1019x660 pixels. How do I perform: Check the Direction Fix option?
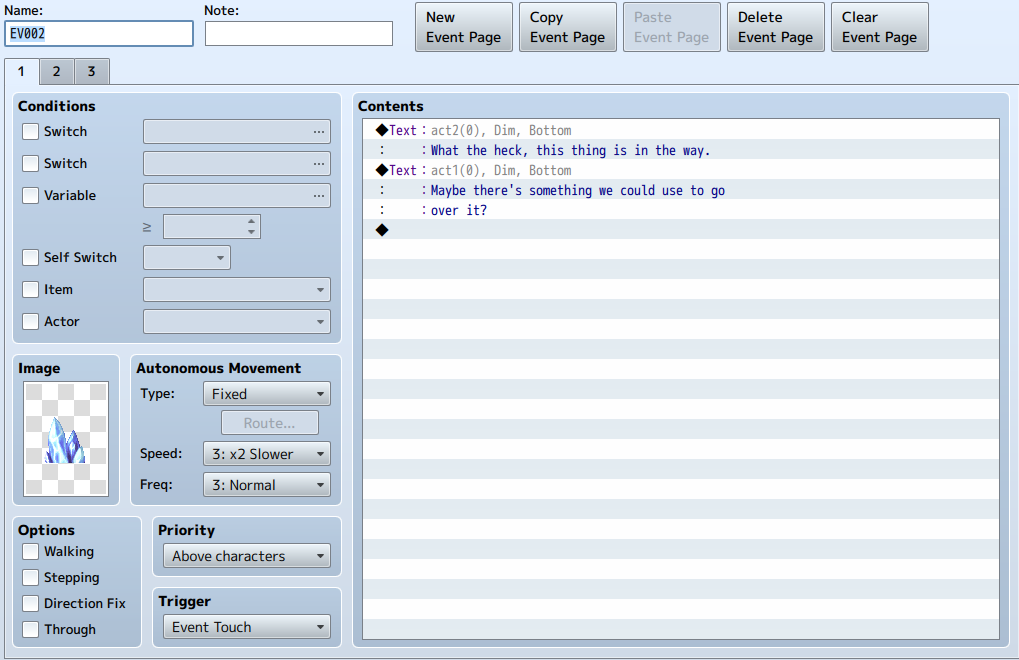[x=31, y=603]
